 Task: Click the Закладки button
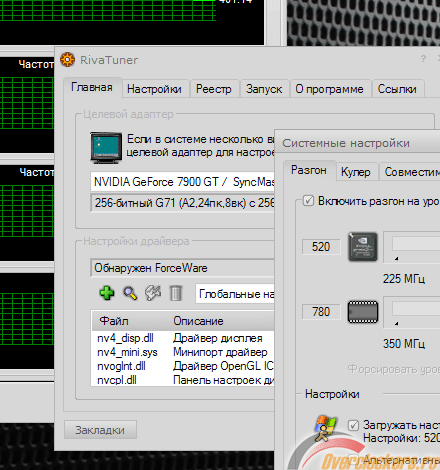pos(100,430)
